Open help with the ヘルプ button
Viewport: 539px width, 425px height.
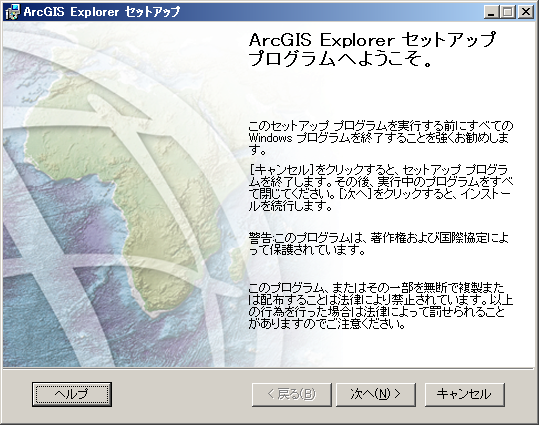tap(72, 394)
